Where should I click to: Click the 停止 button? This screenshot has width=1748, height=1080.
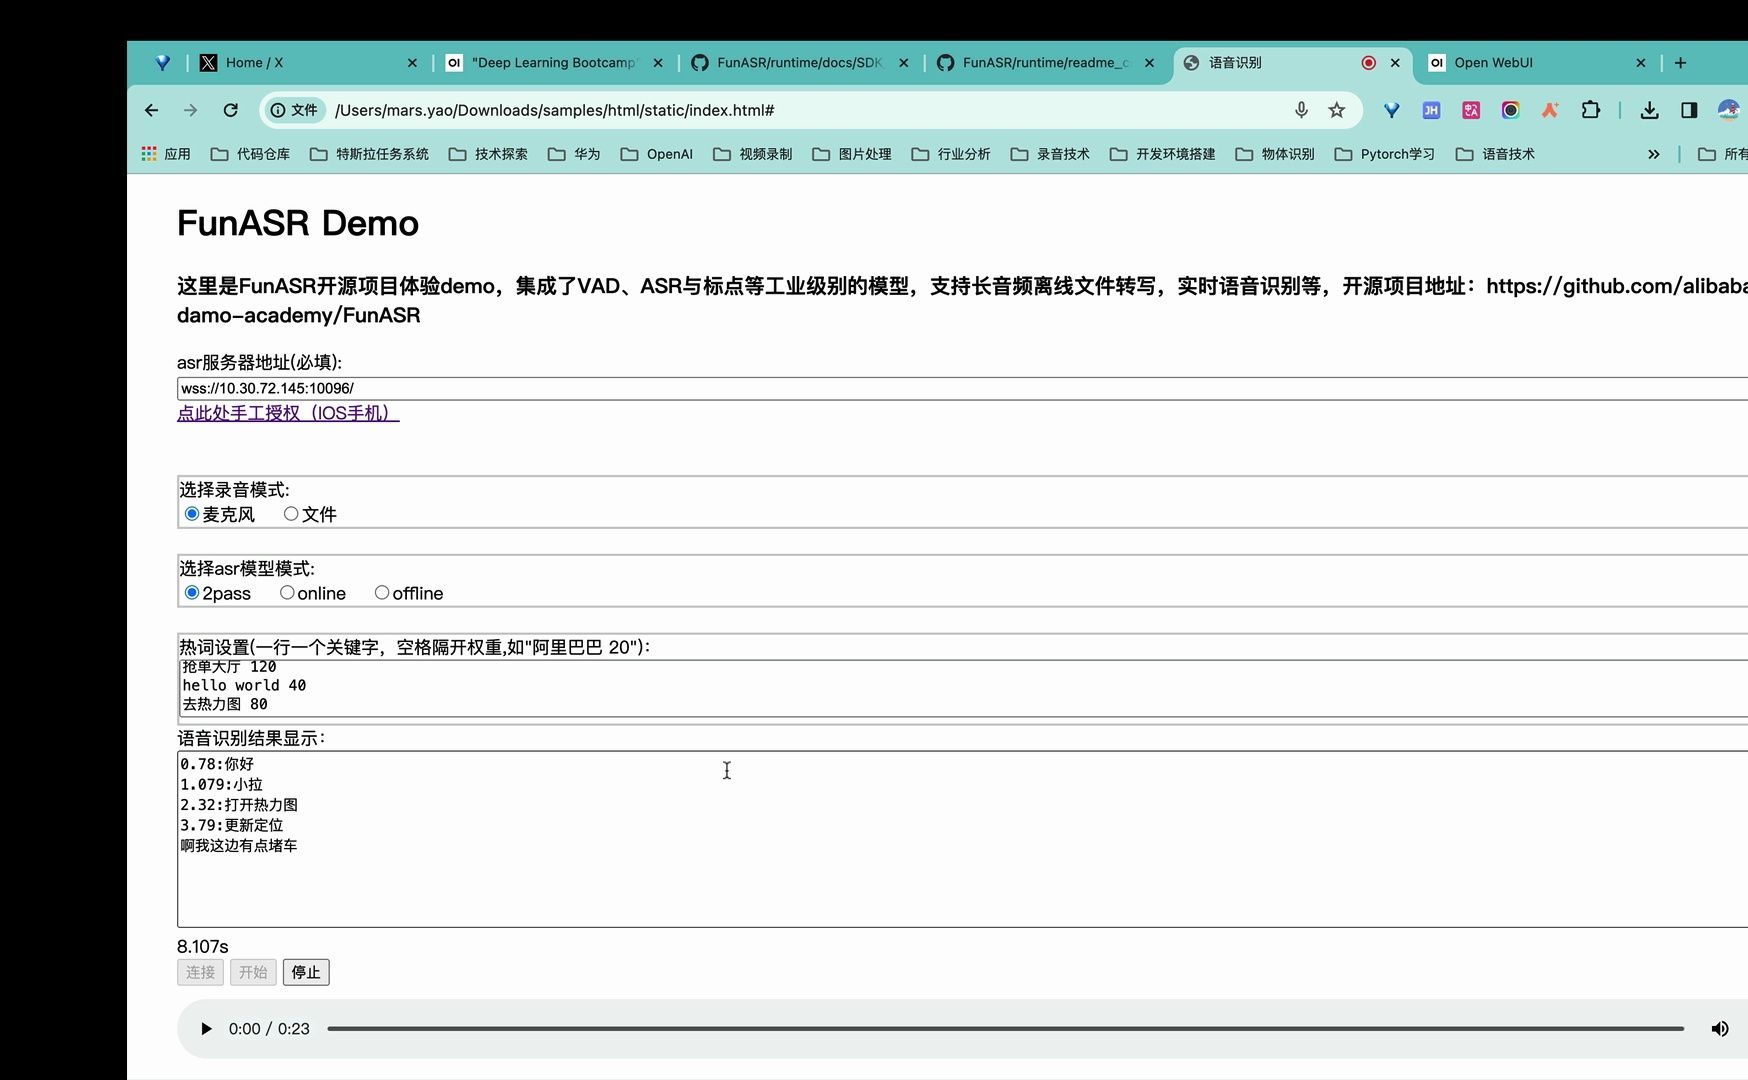(x=306, y=972)
